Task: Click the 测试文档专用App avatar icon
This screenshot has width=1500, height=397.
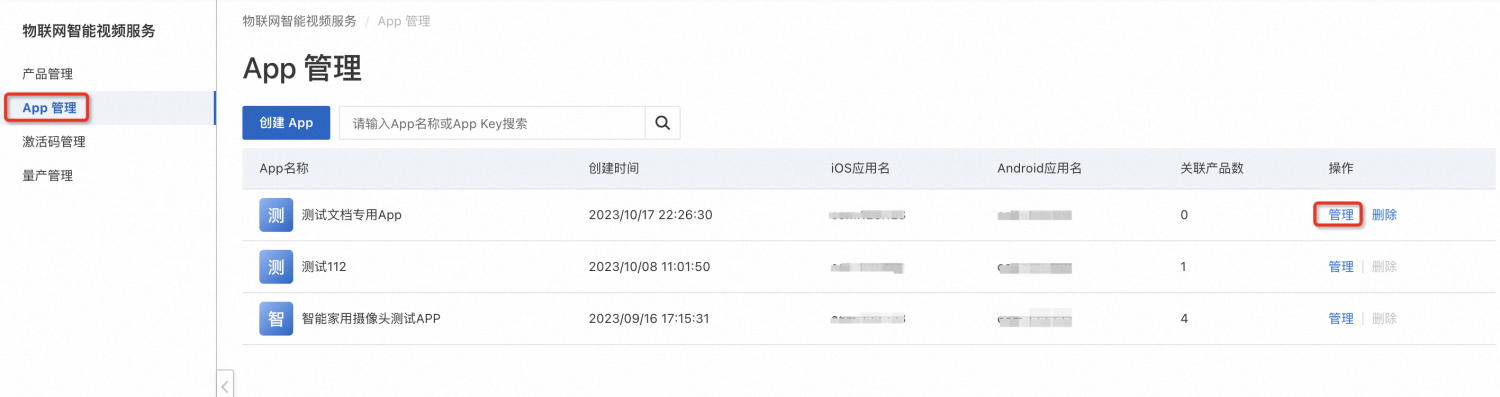Action: pos(276,215)
